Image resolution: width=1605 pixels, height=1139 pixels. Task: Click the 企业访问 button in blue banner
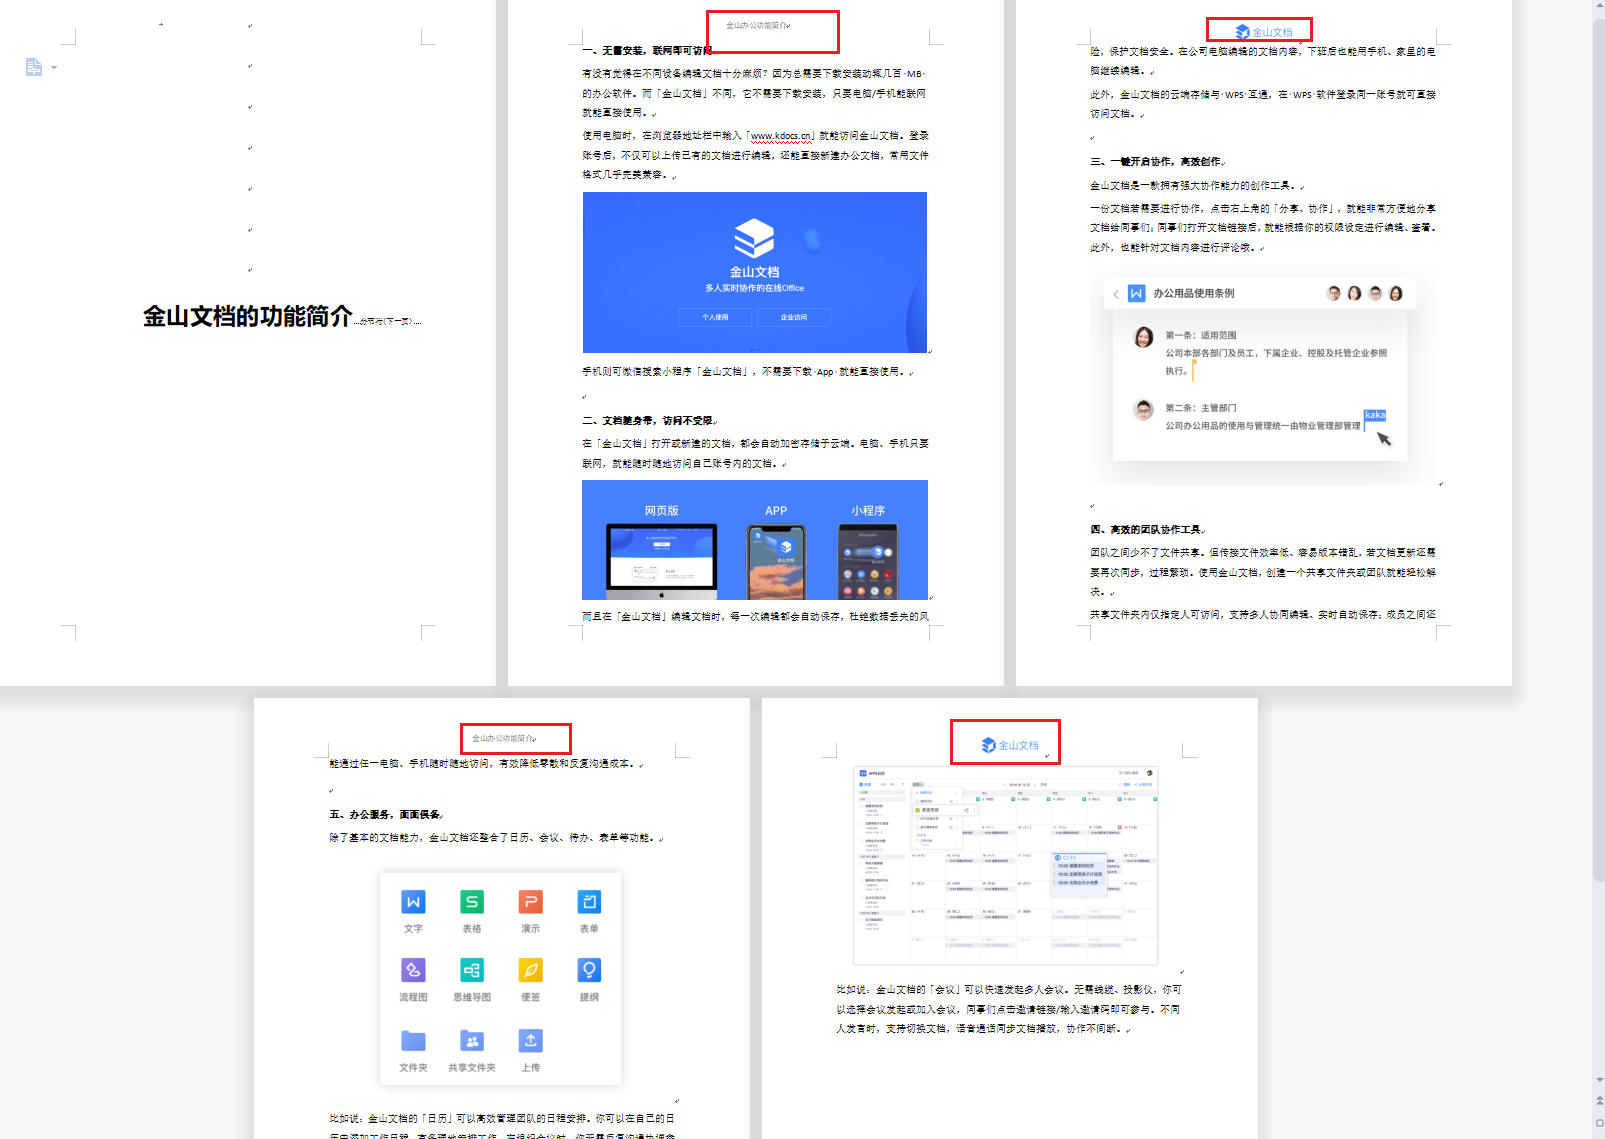[793, 317]
